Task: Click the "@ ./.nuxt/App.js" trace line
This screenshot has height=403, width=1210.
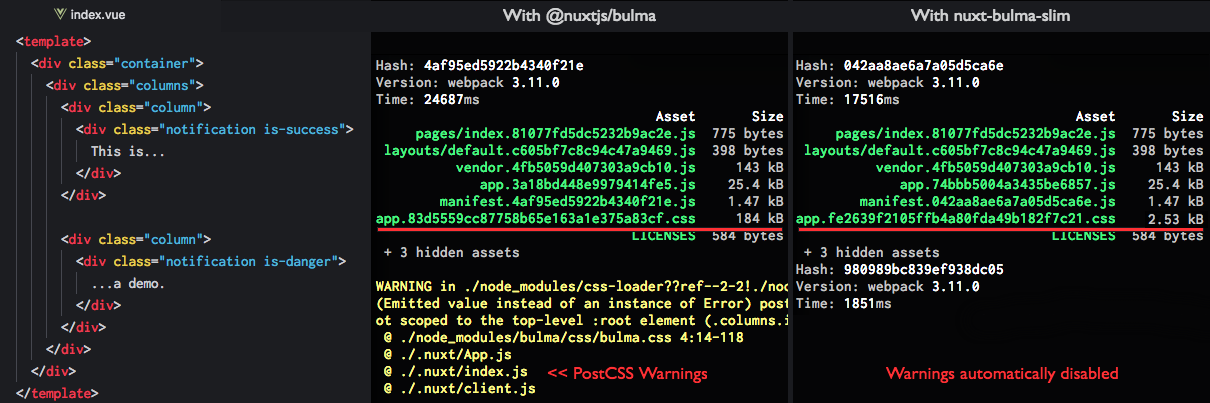Action: 447,355
